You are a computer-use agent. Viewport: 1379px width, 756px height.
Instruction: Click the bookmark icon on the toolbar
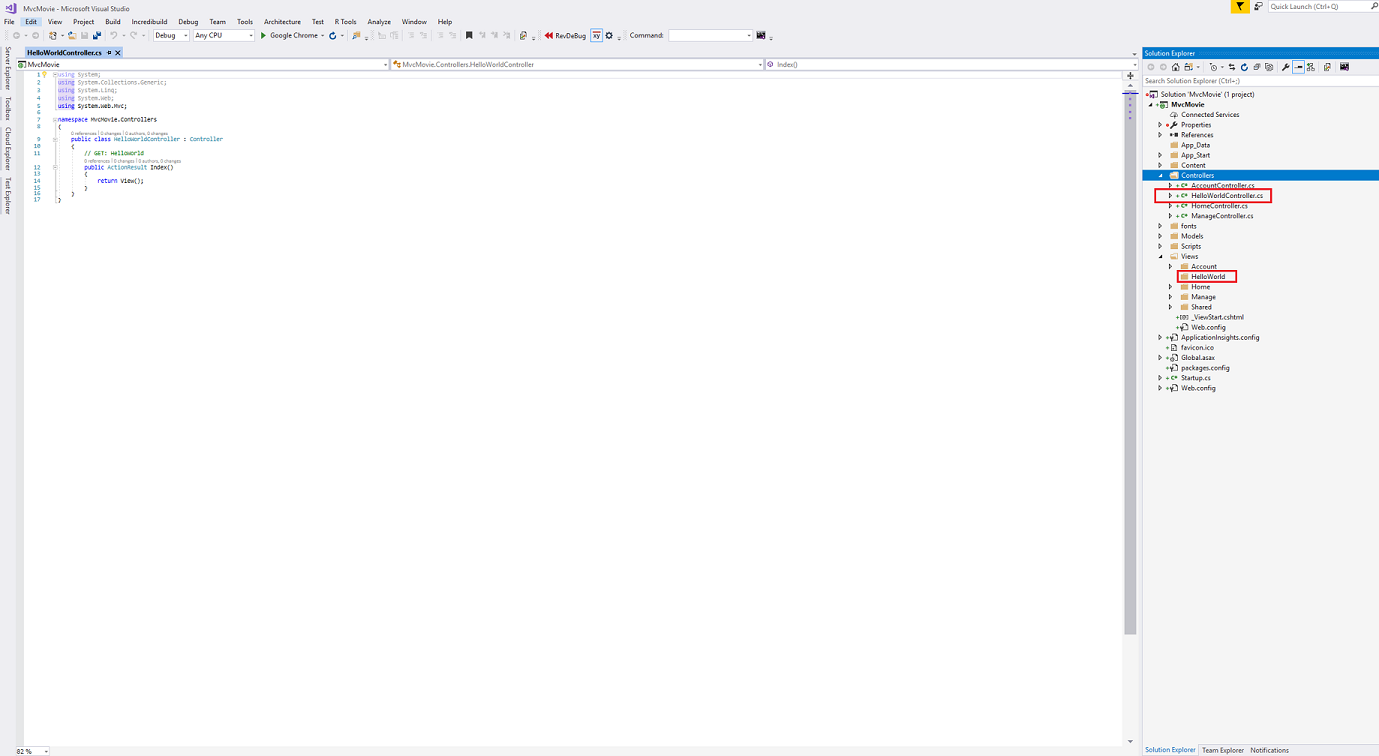click(470, 36)
